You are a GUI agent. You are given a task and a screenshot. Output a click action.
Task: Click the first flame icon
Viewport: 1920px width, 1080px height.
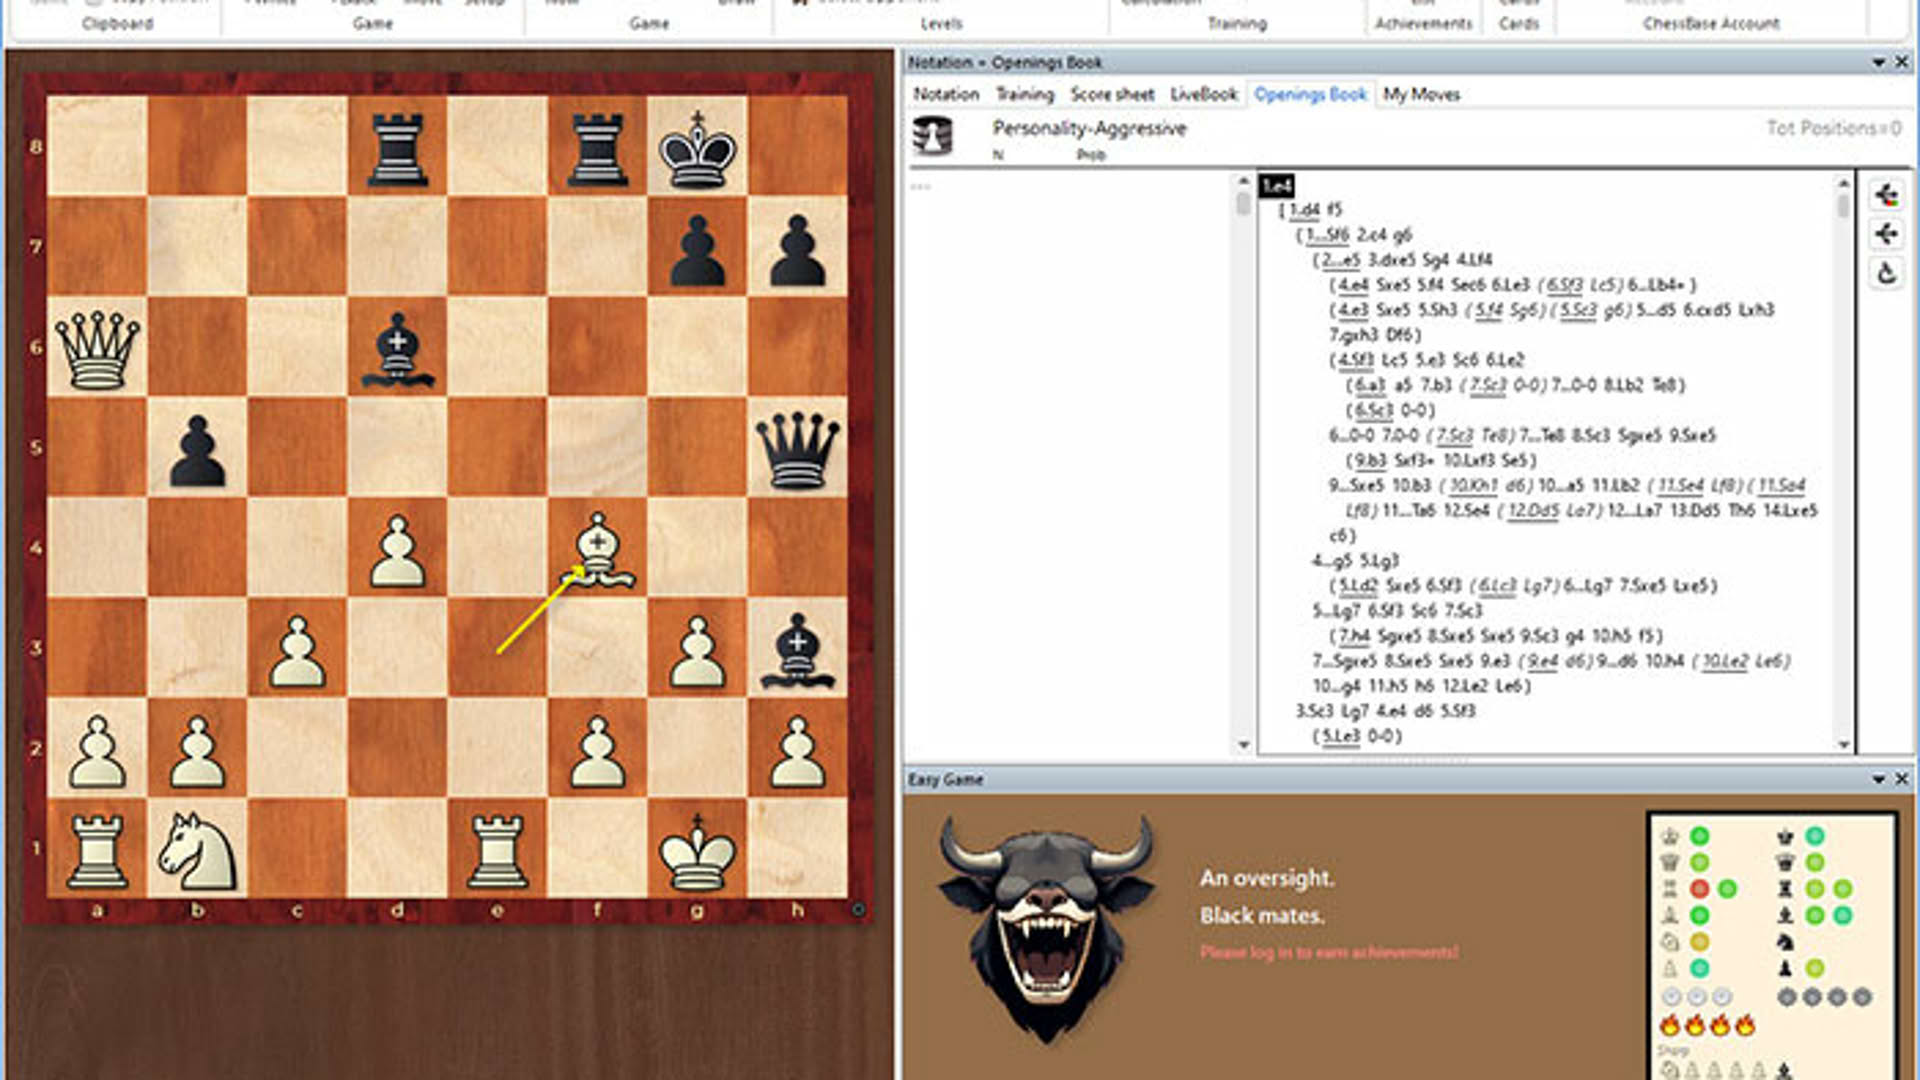point(1669,1025)
